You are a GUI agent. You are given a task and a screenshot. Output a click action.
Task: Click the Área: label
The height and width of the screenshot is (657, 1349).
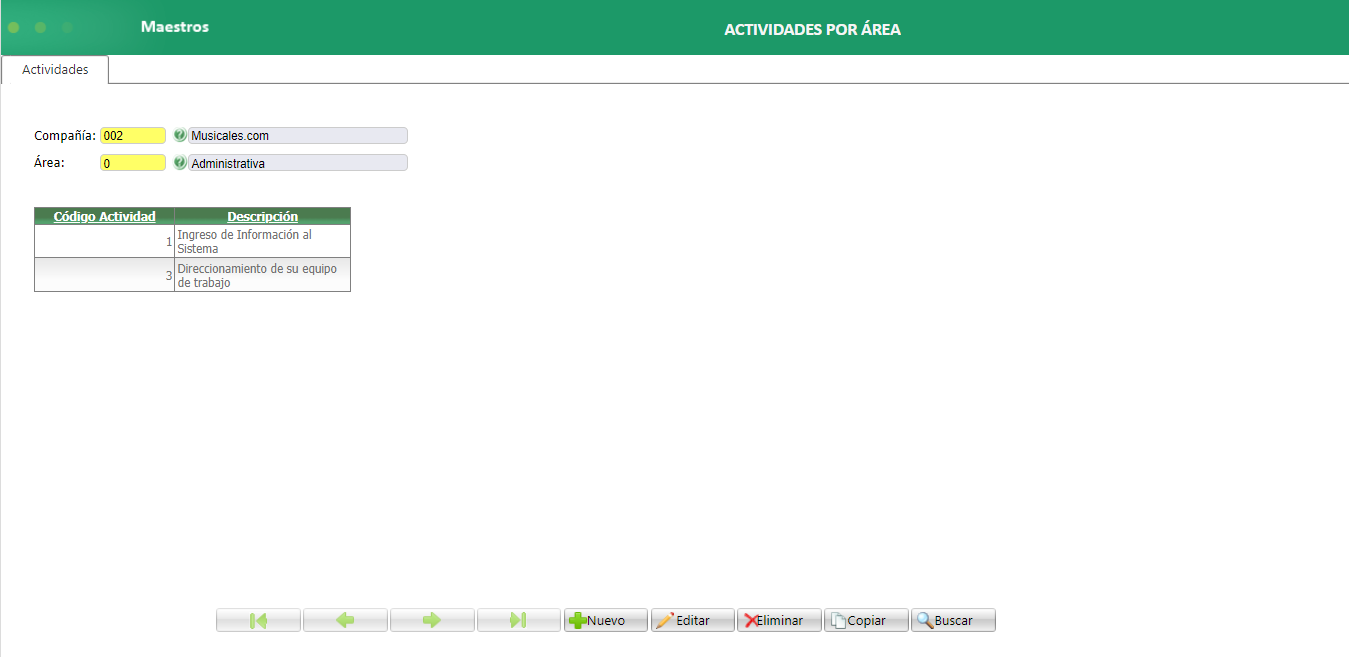pos(50,162)
